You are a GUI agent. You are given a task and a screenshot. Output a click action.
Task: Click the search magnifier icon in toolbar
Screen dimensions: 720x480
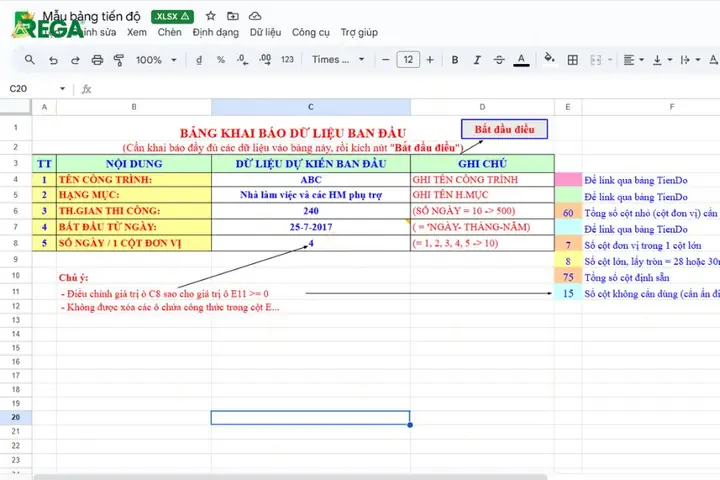tap(29, 60)
